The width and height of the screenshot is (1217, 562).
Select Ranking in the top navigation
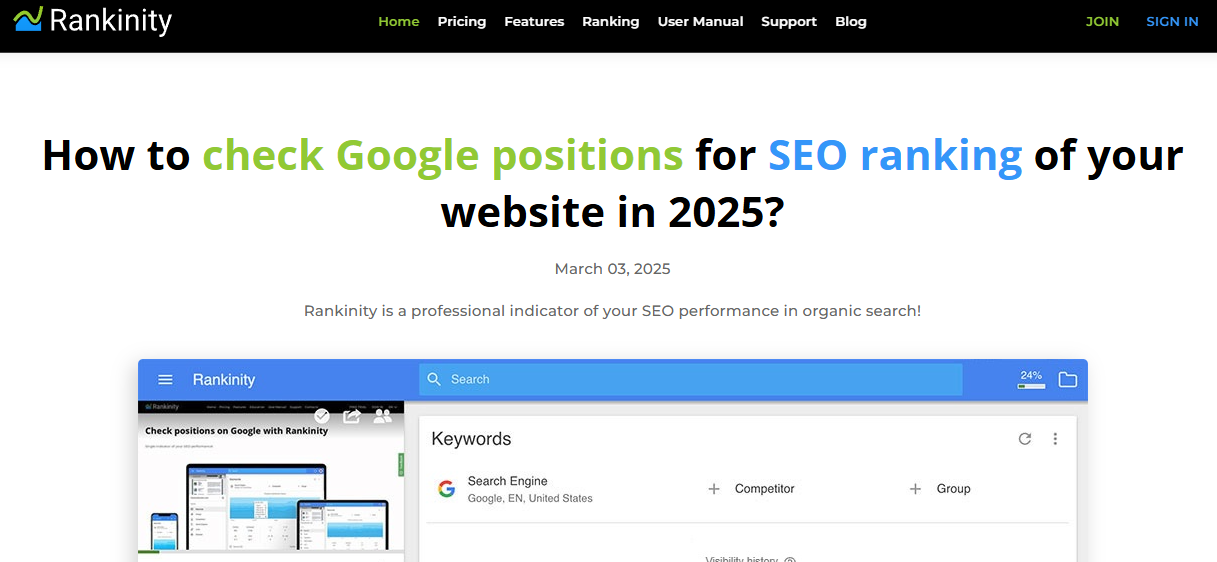tap(610, 21)
